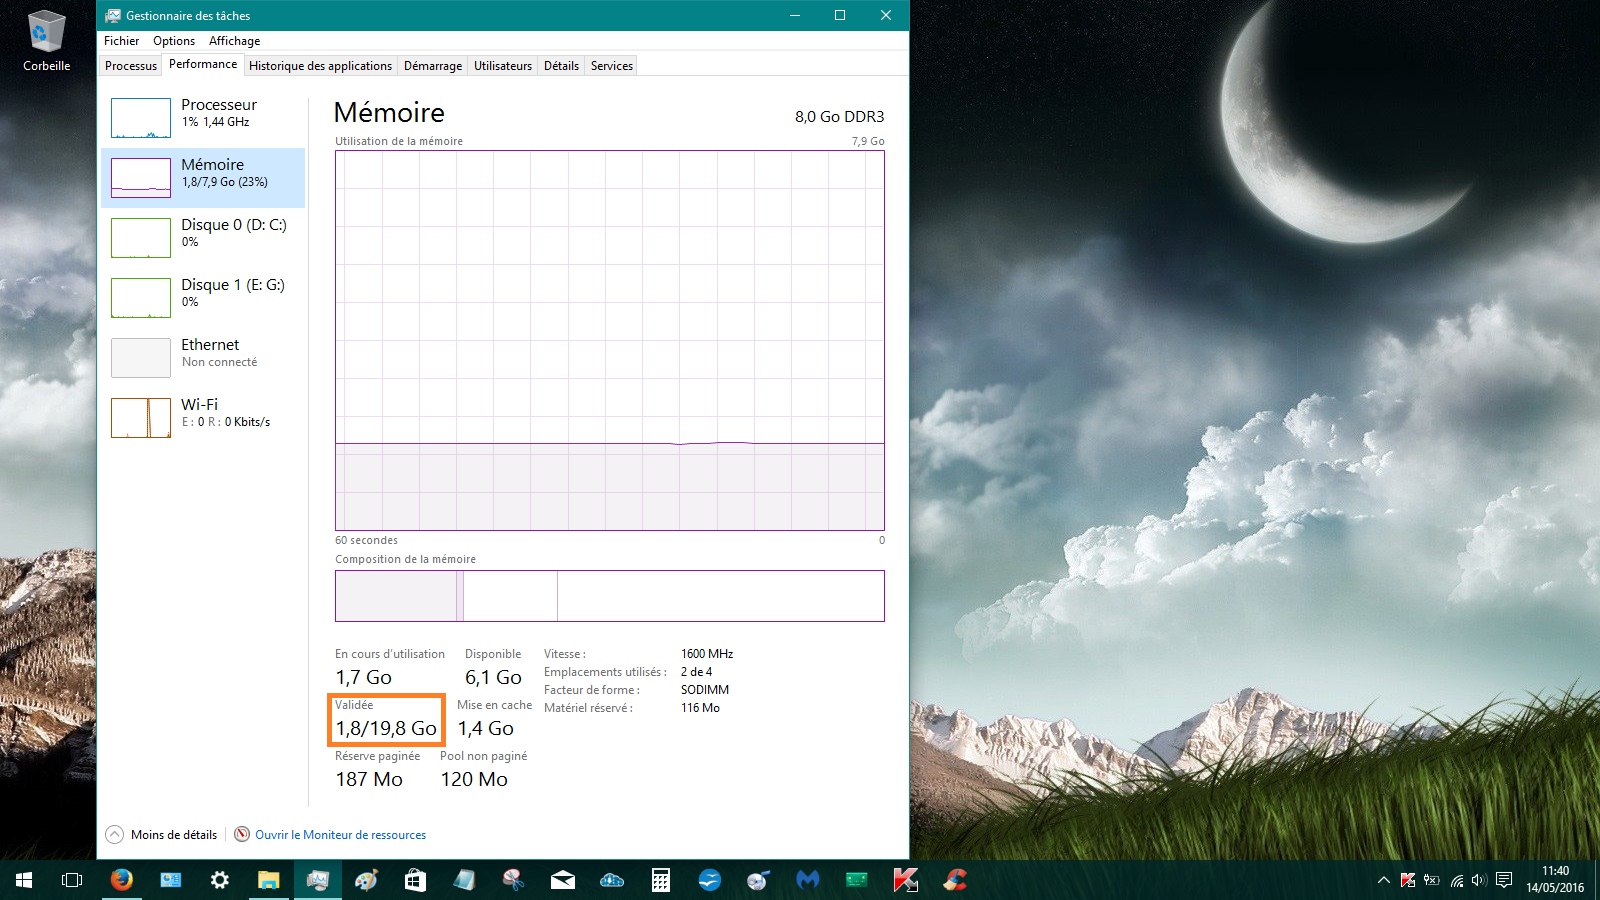
Task: Open the volume control tray icon
Action: click(1479, 880)
